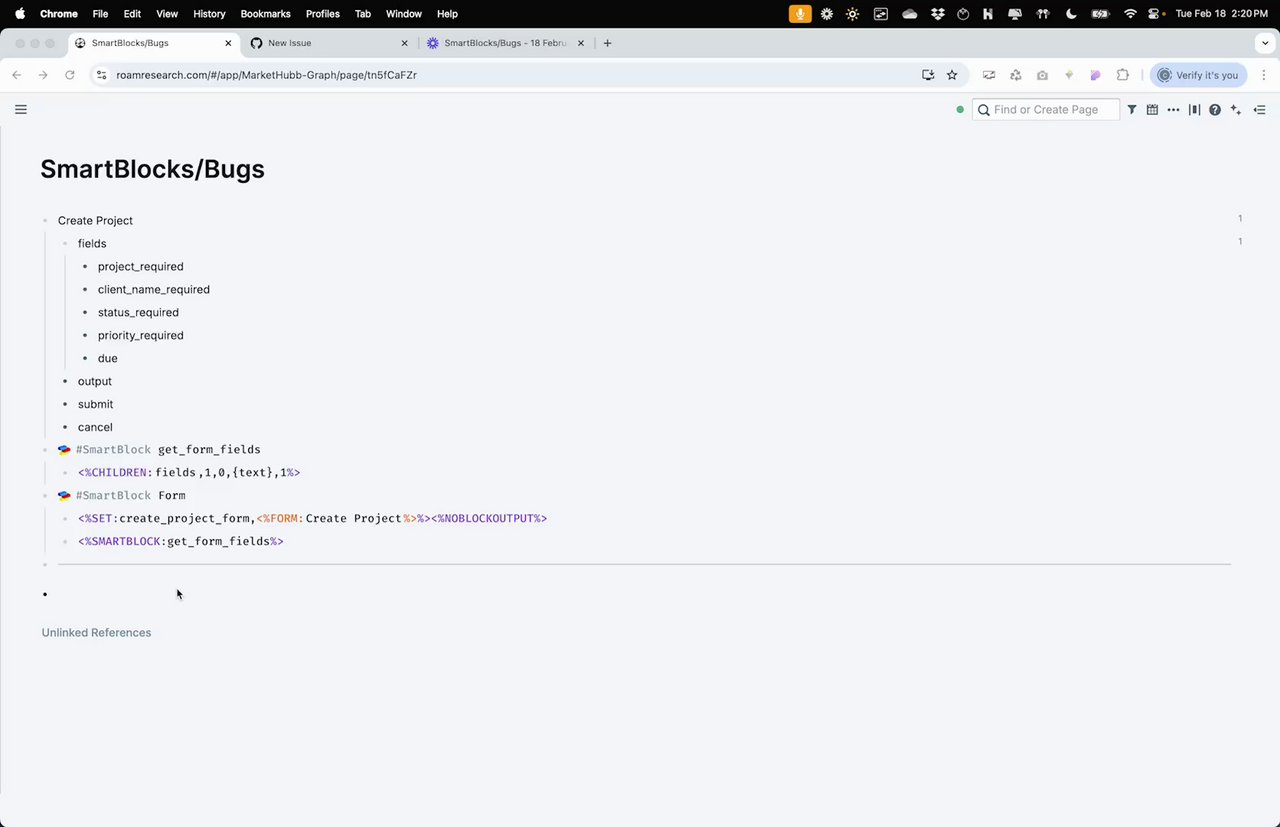Click the screen cast extension icon
The height and width of the screenshot is (827, 1280).
(989, 75)
